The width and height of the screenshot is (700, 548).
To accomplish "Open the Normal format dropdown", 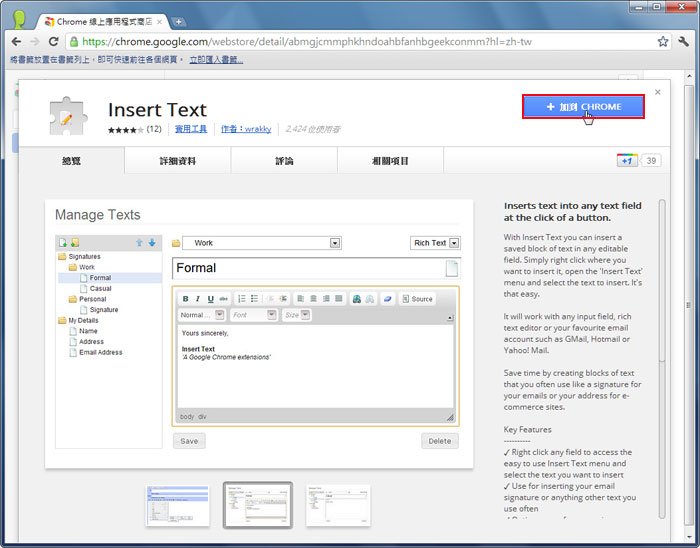I will [202, 315].
